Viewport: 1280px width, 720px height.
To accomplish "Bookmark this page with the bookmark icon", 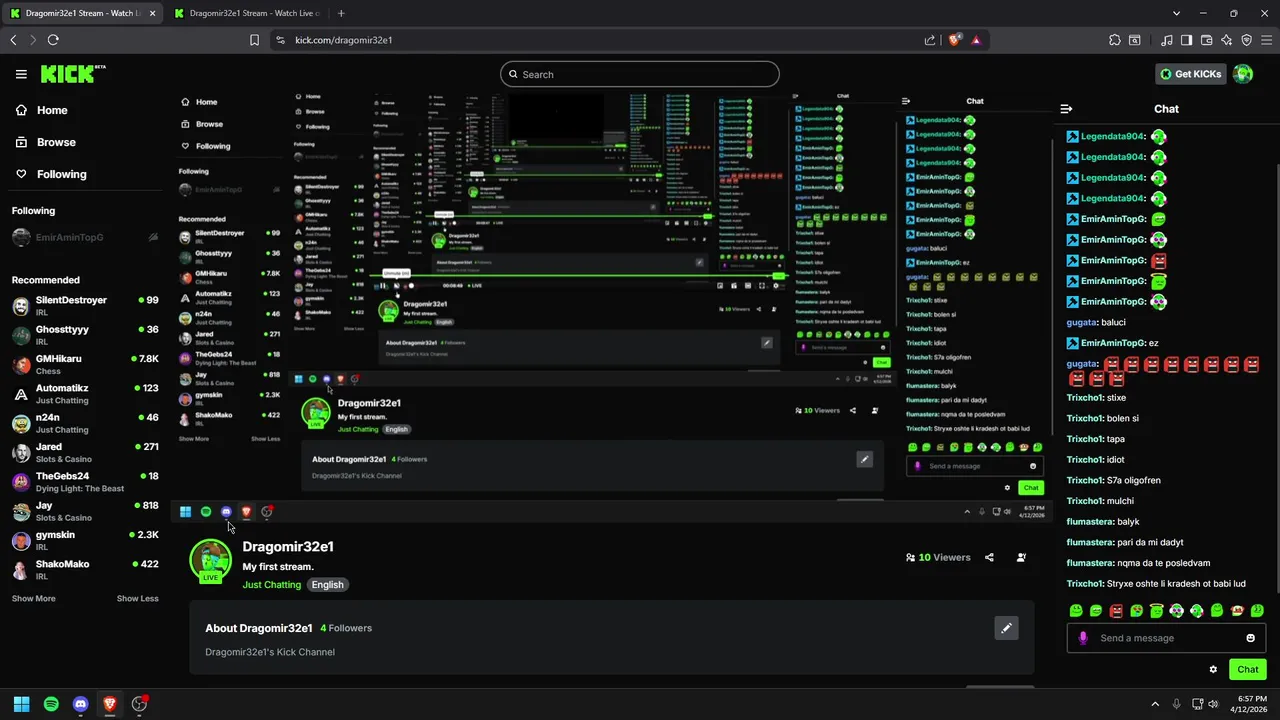I will pos(255,40).
